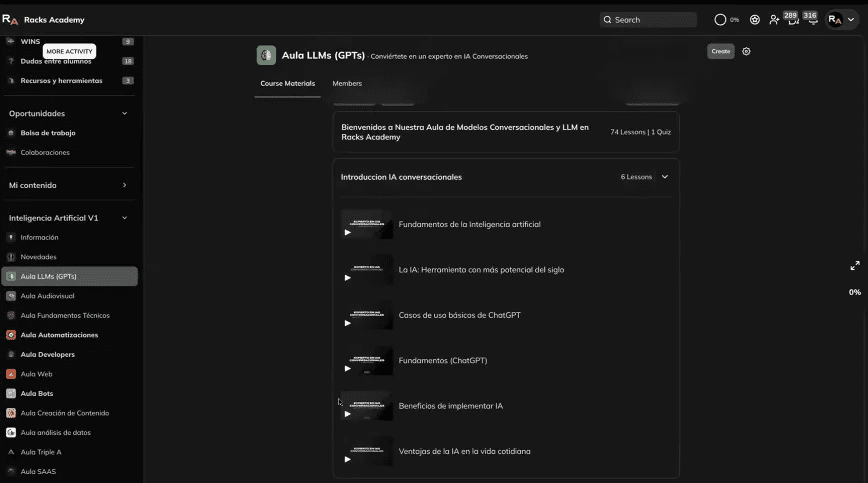Open notifications icon with 316 badge

810,19
